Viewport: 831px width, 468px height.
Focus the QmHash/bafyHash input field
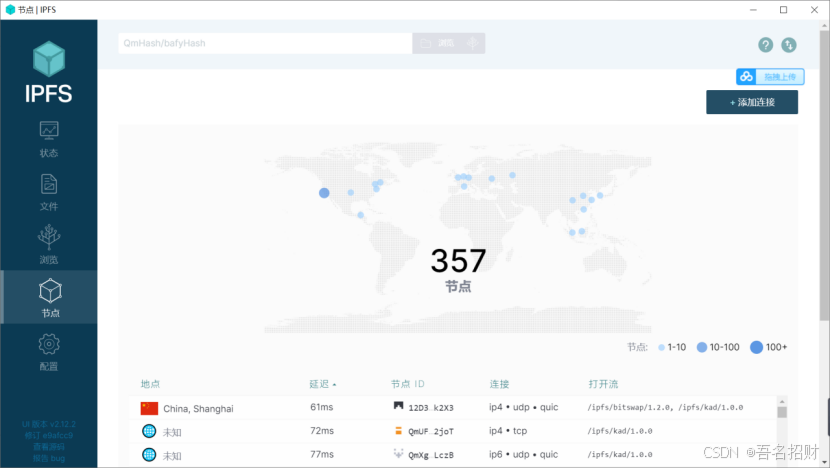265,43
